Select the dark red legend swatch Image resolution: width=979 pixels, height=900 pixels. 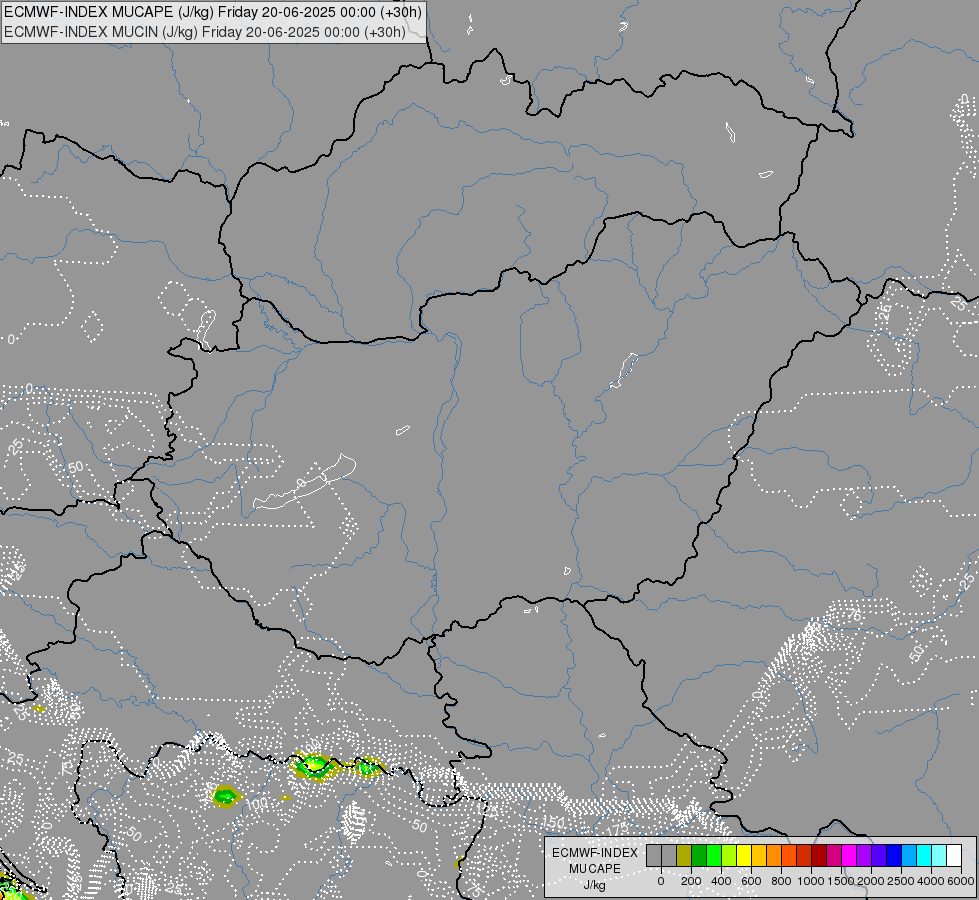[x=820, y=855]
